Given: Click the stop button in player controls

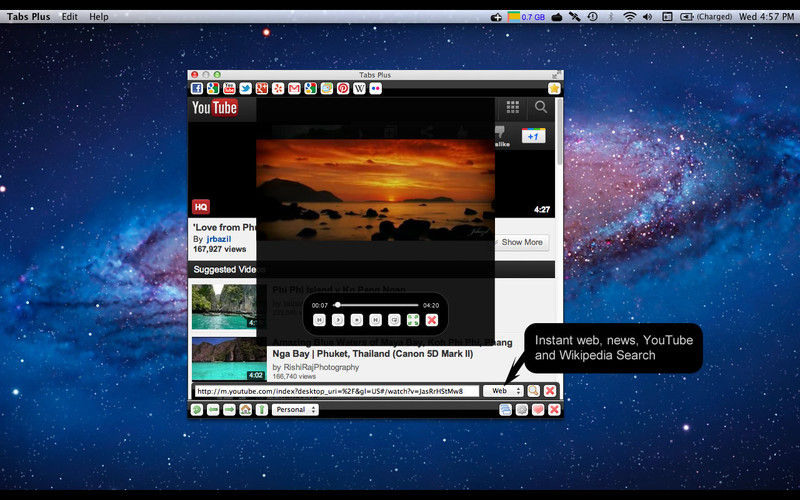Looking at the screenshot, I should point(357,320).
